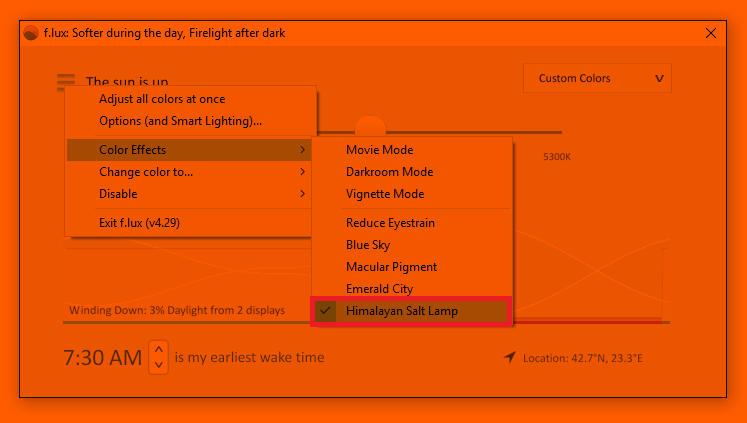The width and height of the screenshot is (747, 423).
Task: Expand the Disable submenu
Action: 190,194
